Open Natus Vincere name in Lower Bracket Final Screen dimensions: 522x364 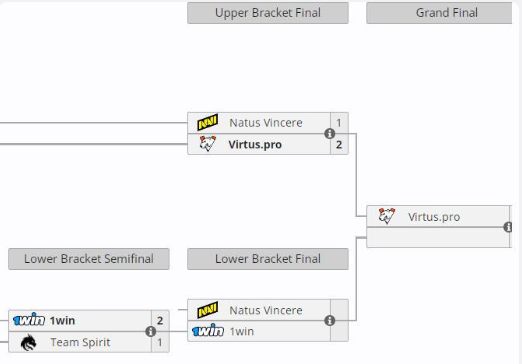pos(266,310)
